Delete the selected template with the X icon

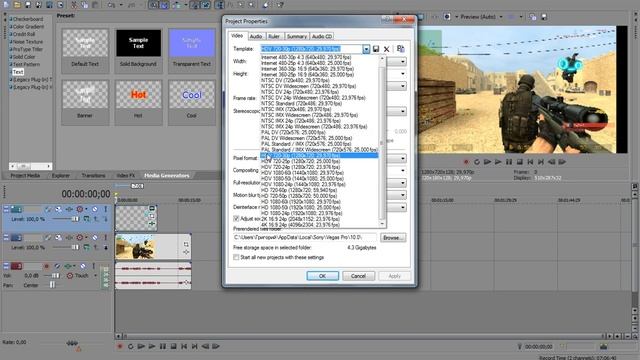tap(387, 49)
